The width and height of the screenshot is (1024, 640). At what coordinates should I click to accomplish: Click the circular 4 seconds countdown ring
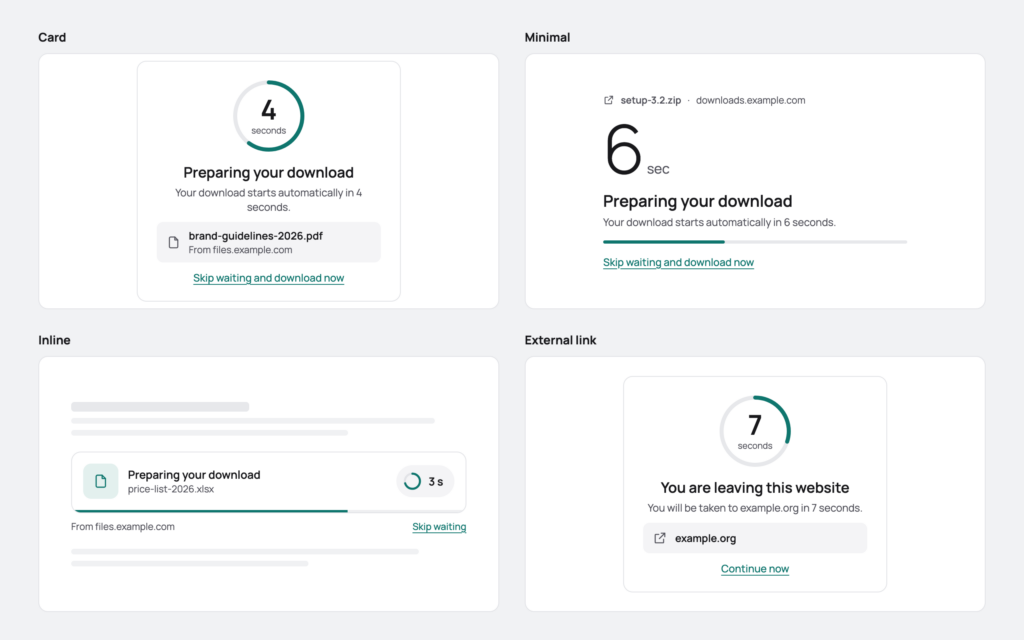[268, 116]
